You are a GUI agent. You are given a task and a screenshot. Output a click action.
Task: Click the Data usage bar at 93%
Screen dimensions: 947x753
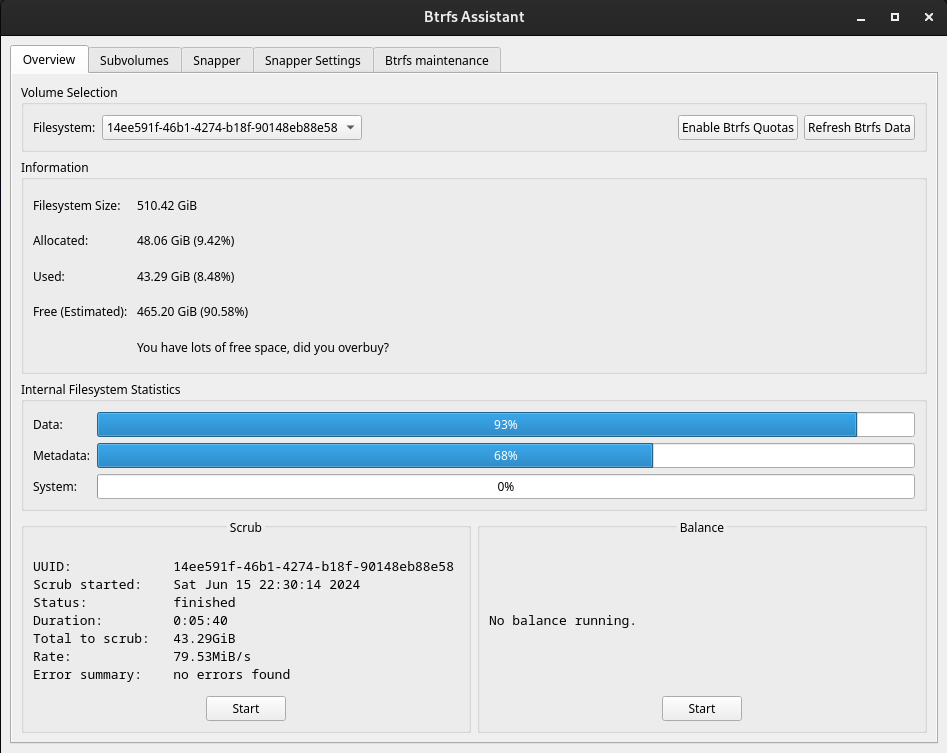point(506,425)
